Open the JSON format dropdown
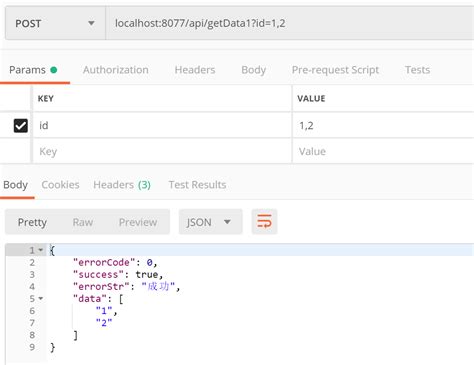Image resolution: width=474 pixels, height=365 pixels. [210, 222]
